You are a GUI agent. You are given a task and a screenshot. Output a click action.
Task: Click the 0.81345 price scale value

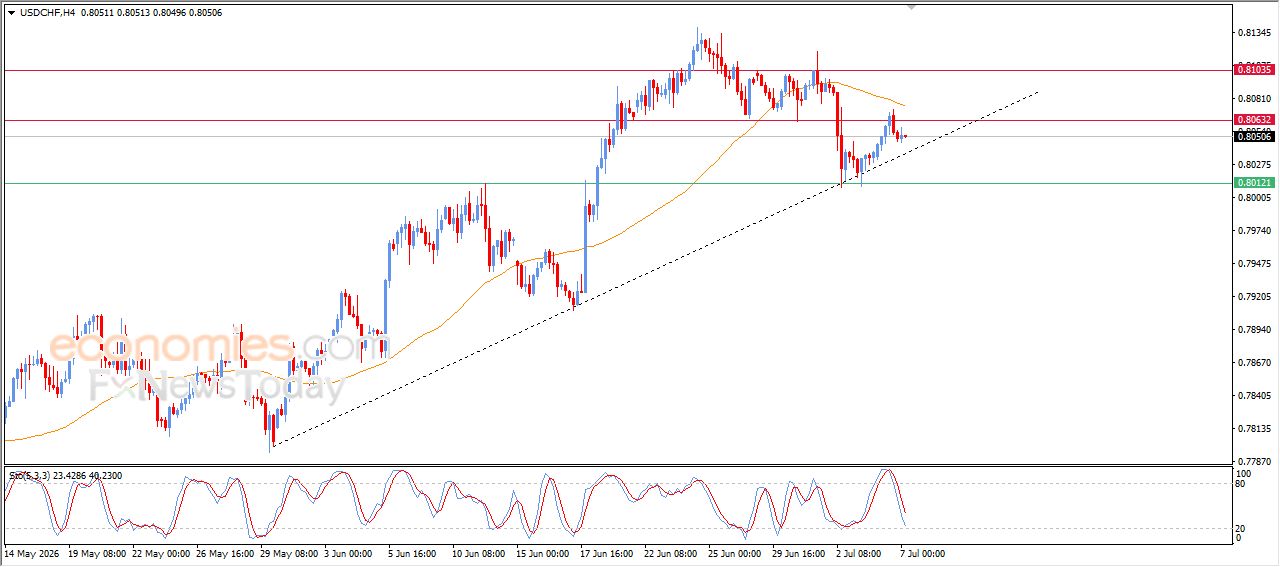[x=1254, y=33]
